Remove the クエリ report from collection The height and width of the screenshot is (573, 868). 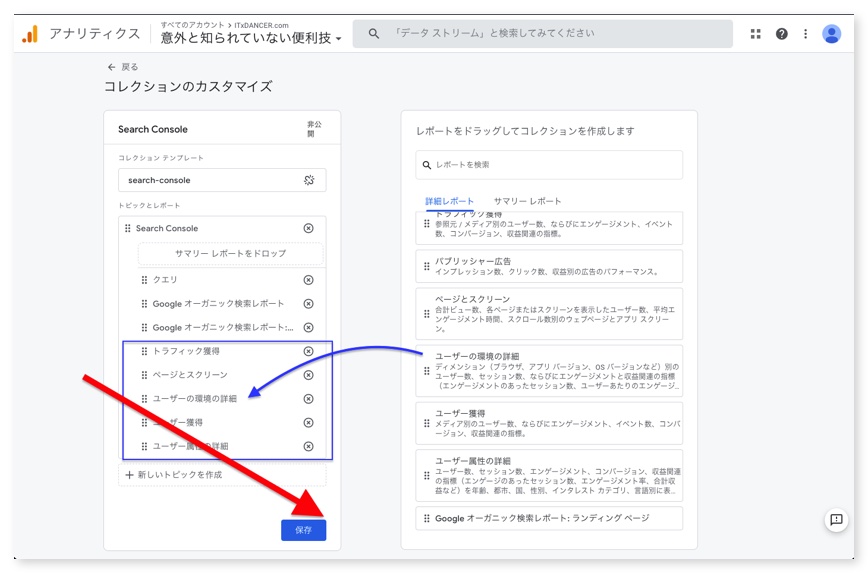point(308,279)
